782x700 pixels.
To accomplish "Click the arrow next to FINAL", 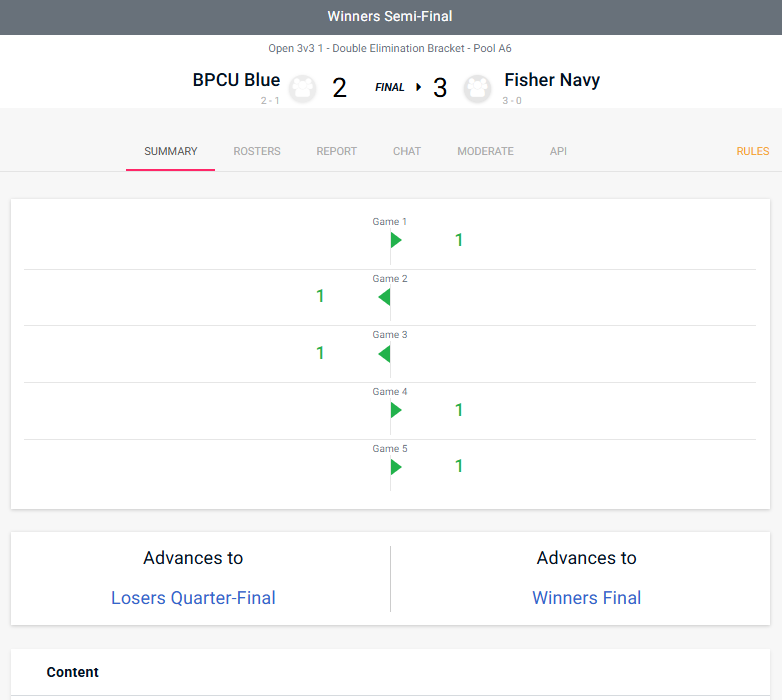I will (x=418, y=87).
